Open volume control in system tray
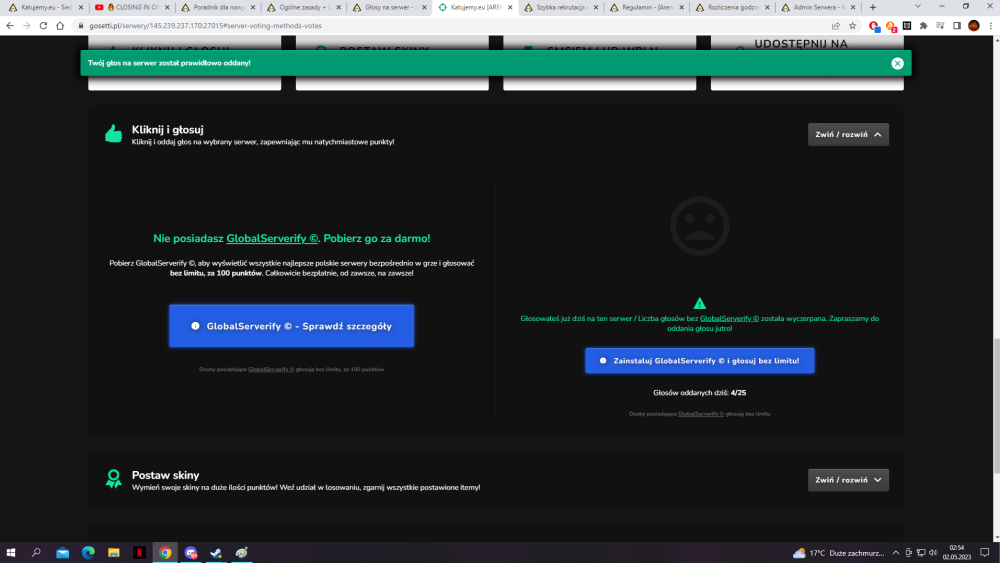The width and height of the screenshot is (1000, 563). 933,553
